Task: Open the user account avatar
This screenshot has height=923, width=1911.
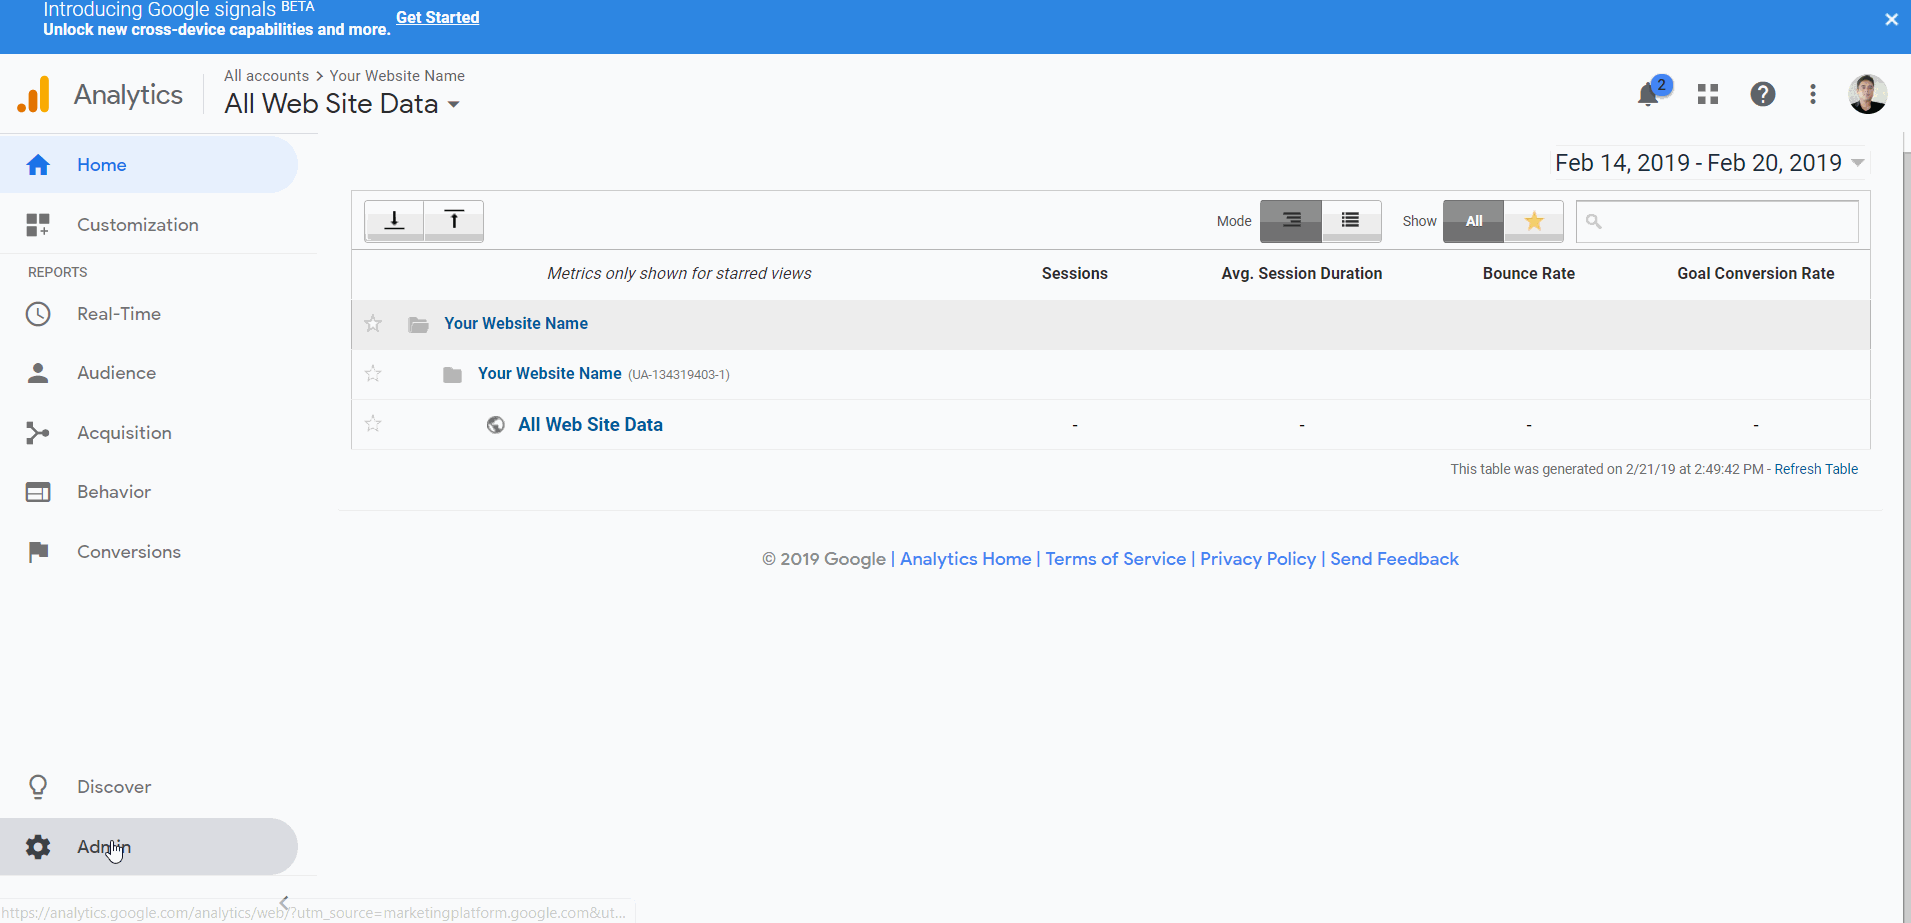Action: coord(1867,94)
